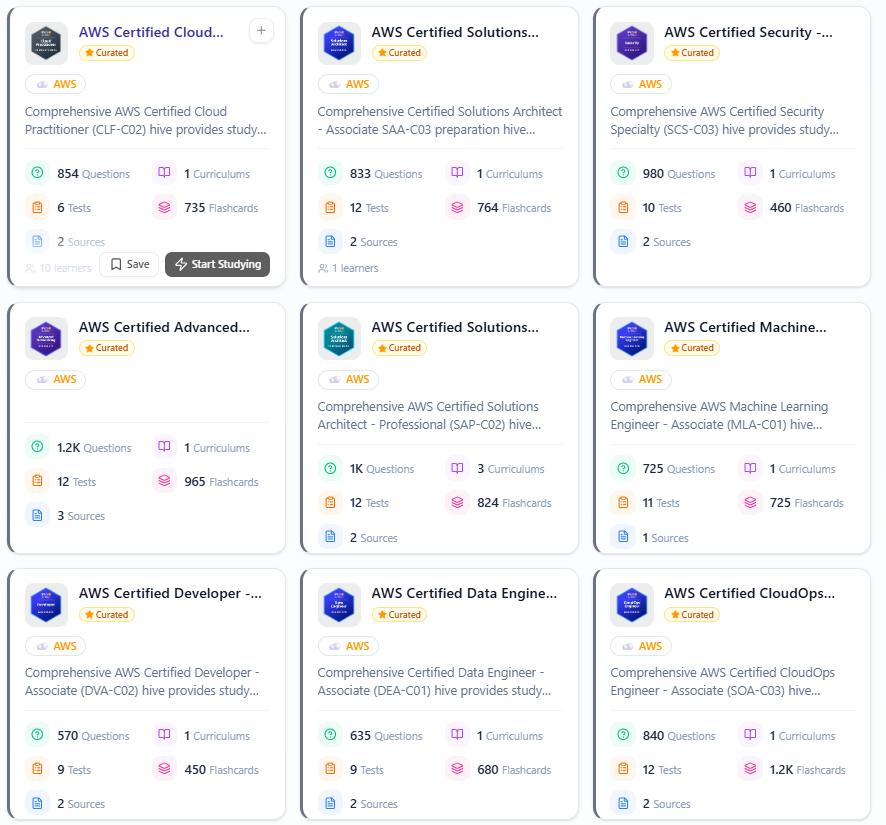Click the Cloud Practitioner badge thumbnail

point(46,43)
